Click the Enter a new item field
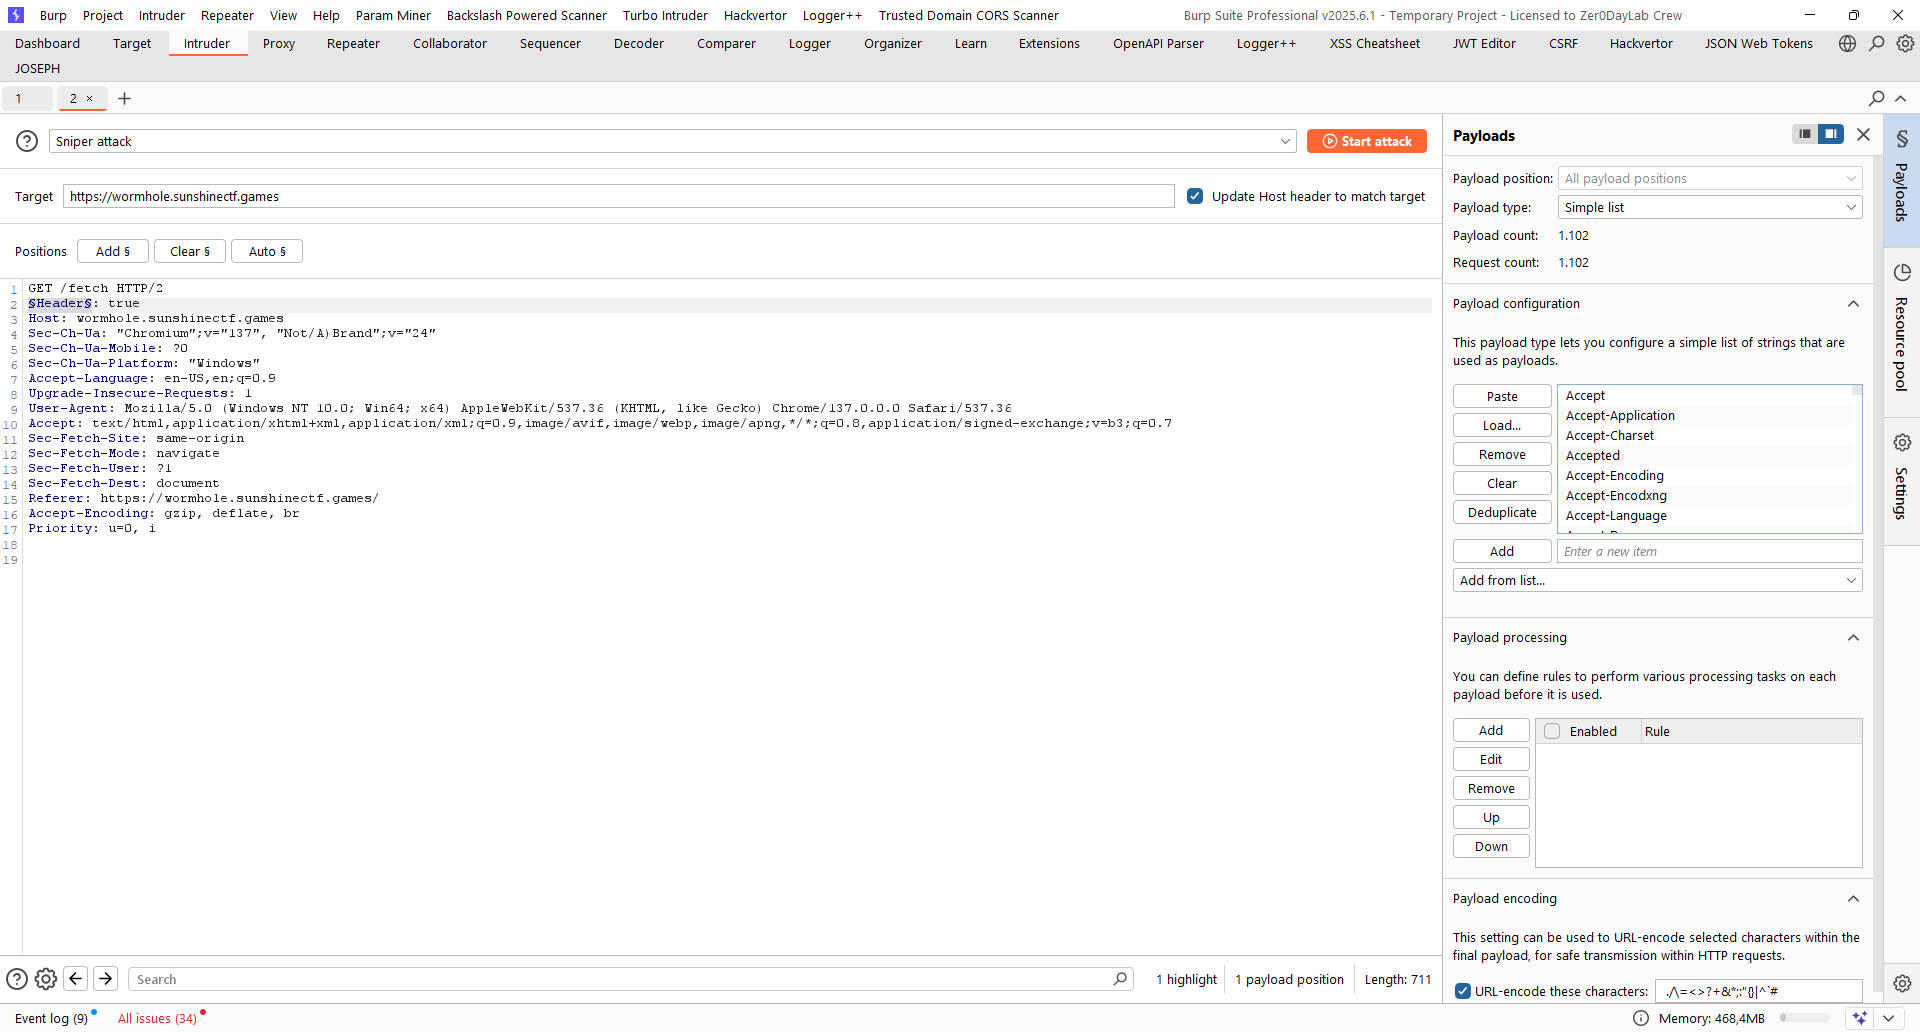This screenshot has width=1920, height=1032. (x=1709, y=551)
